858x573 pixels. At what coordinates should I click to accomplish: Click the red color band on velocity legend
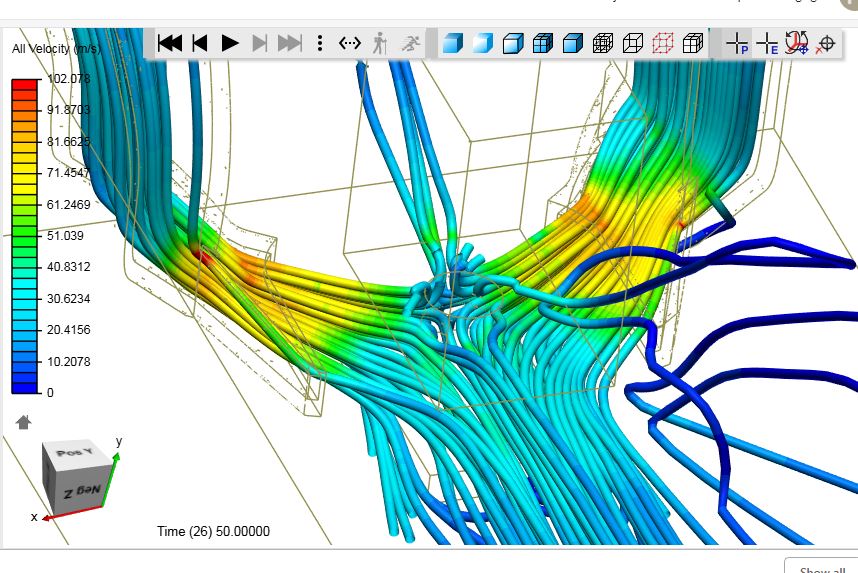pos(25,86)
